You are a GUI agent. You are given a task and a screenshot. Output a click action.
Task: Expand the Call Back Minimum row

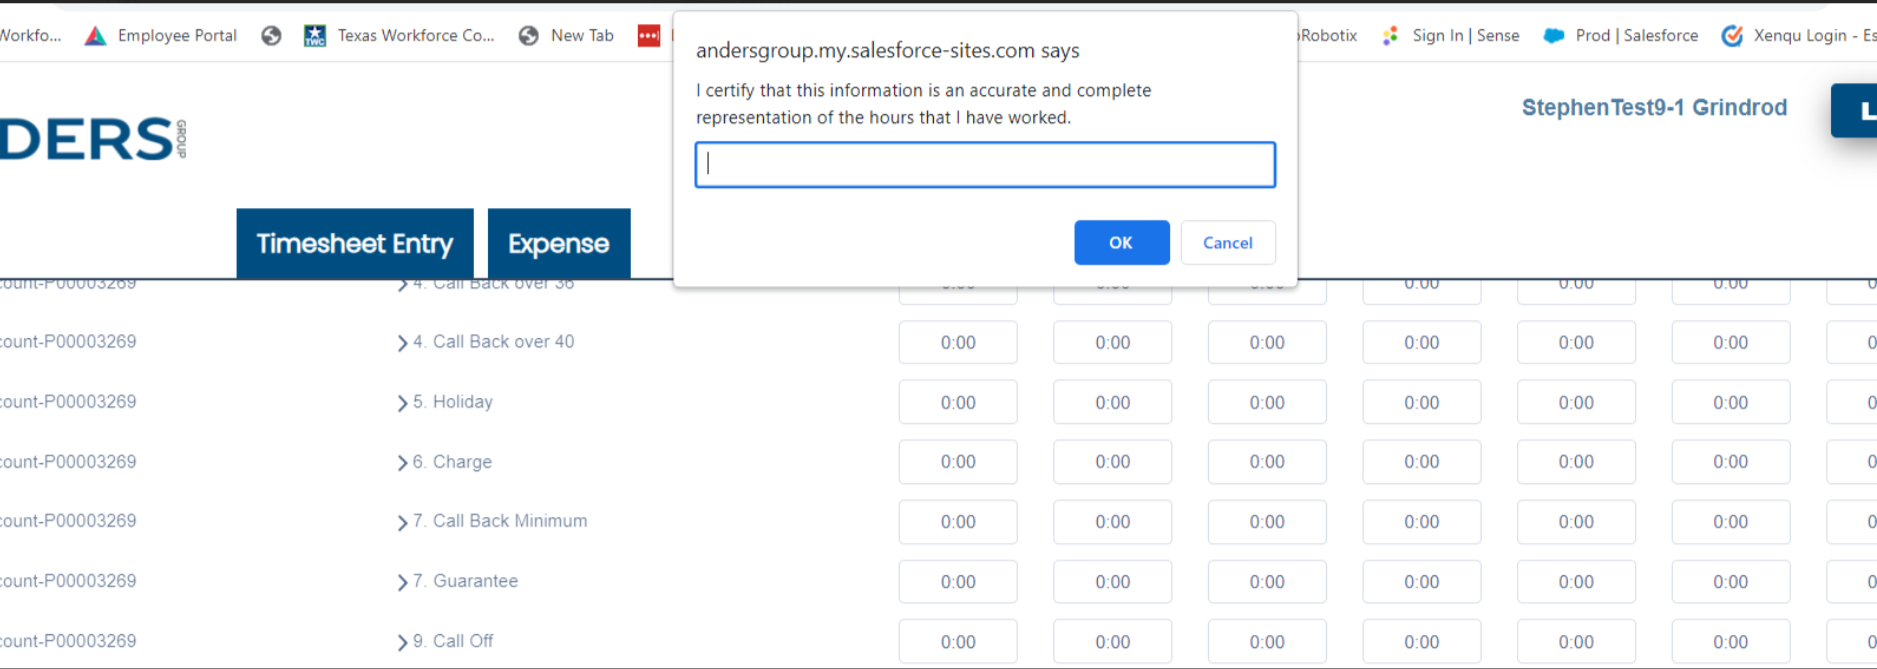click(402, 522)
